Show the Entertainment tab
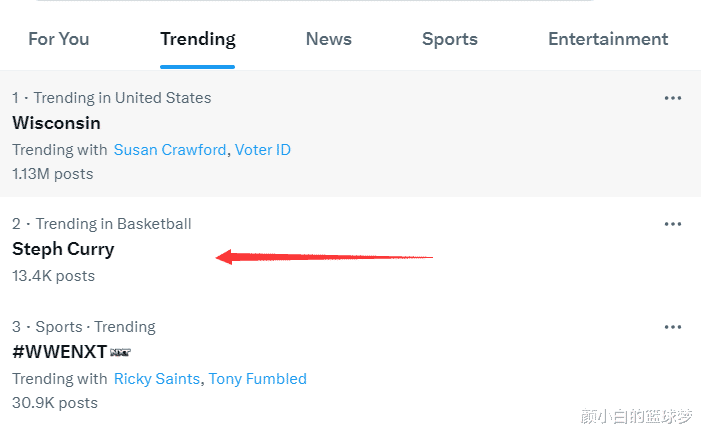This screenshot has height=435, width=701. (x=608, y=39)
